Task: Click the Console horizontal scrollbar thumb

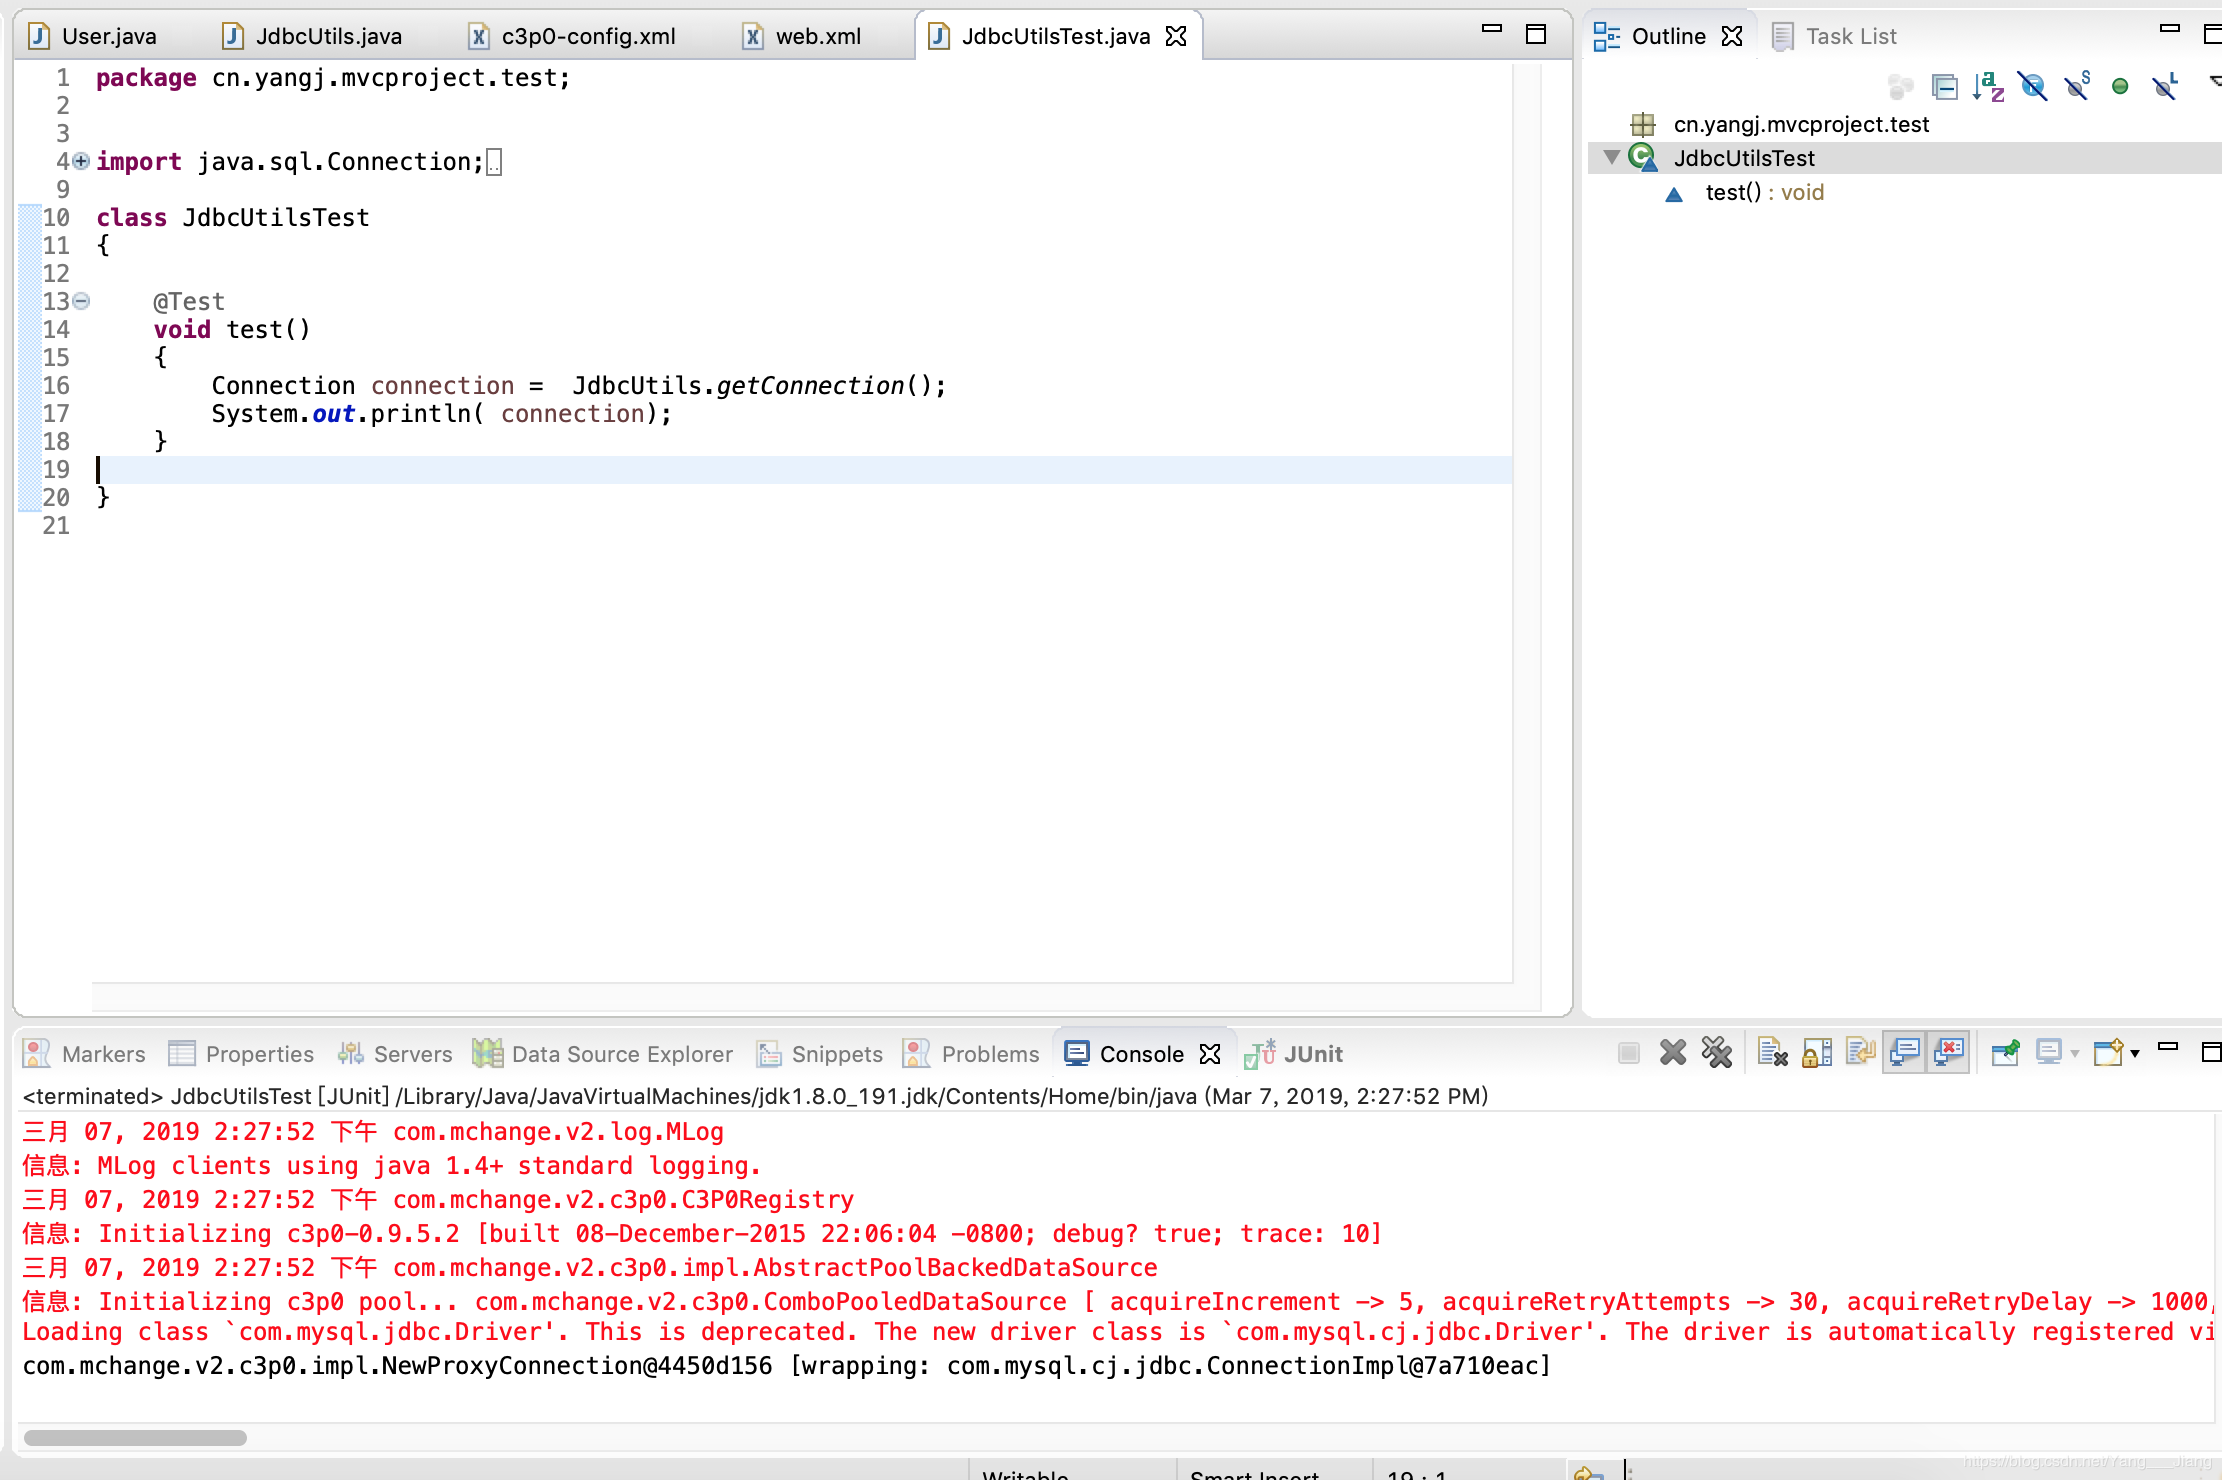Action: click(x=135, y=1437)
